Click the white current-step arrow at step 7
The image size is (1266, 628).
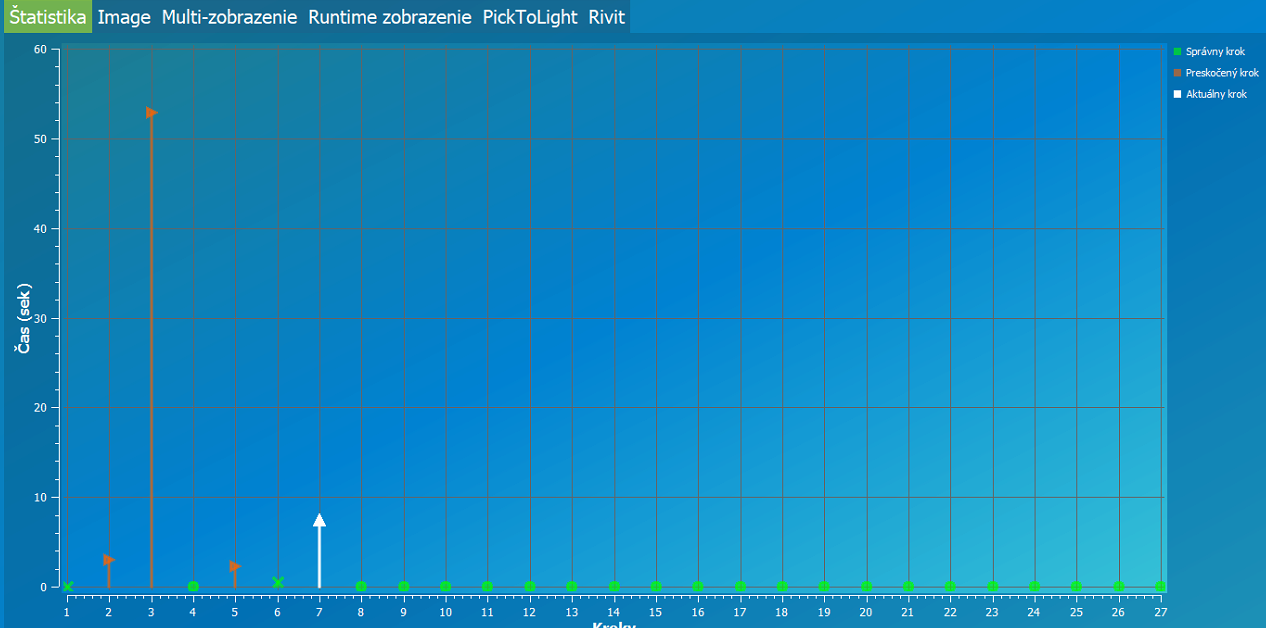click(319, 520)
